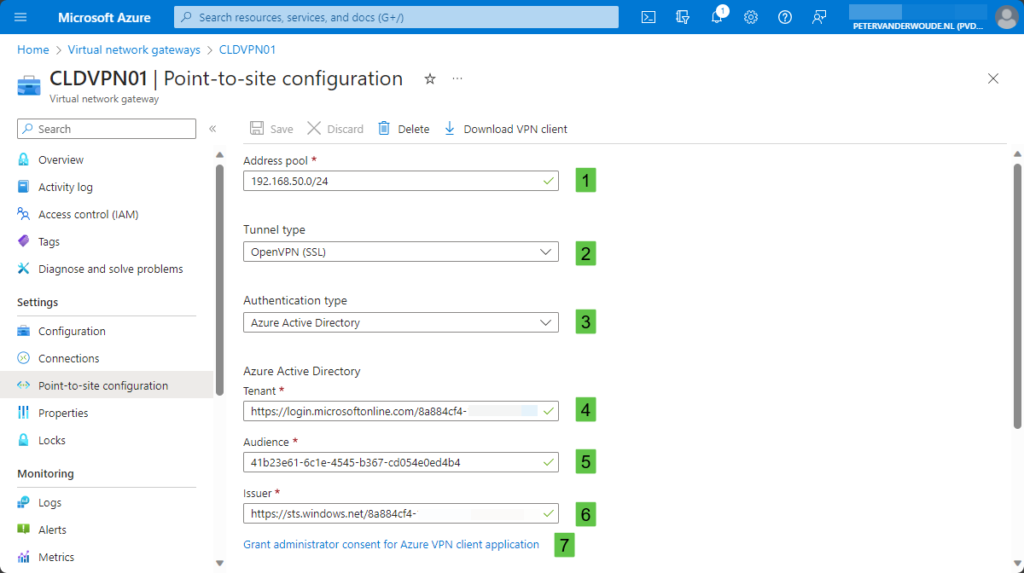The height and width of the screenshot is (573, 1024).
Task: Click the Delete toolbar button
Action: [x=403, y=129]
